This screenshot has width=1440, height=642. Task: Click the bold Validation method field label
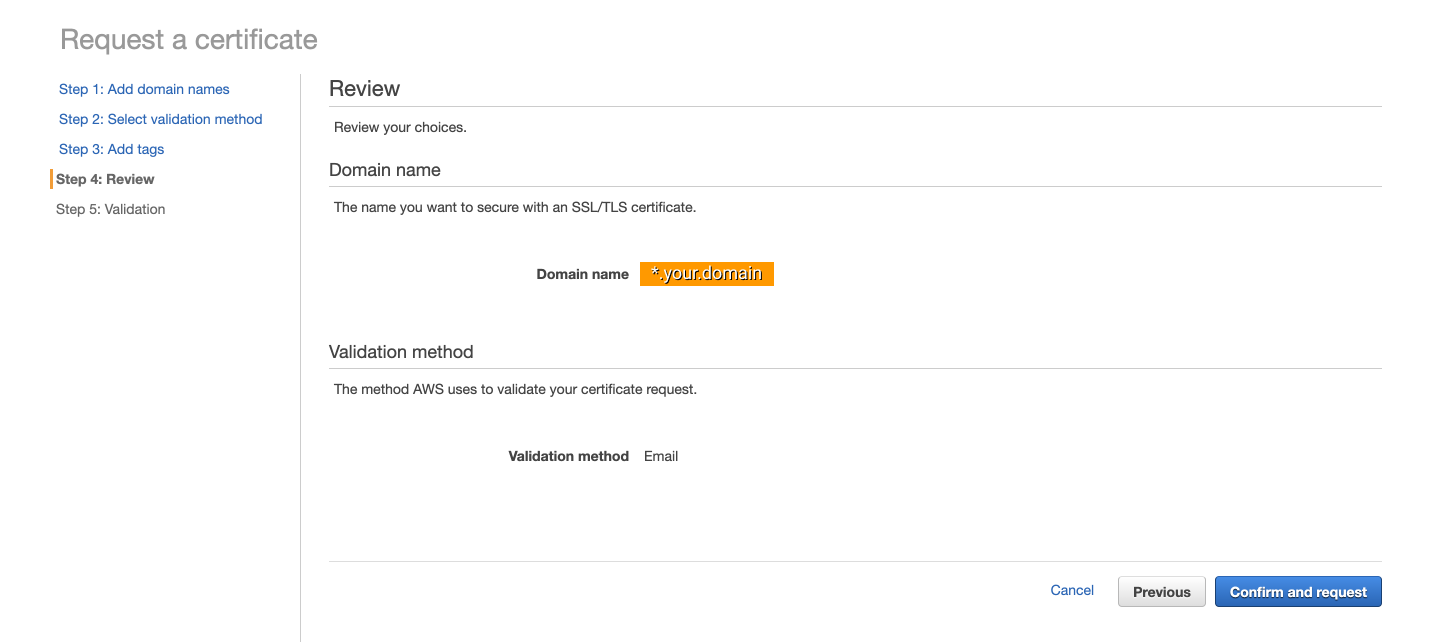tap(568, 456)
